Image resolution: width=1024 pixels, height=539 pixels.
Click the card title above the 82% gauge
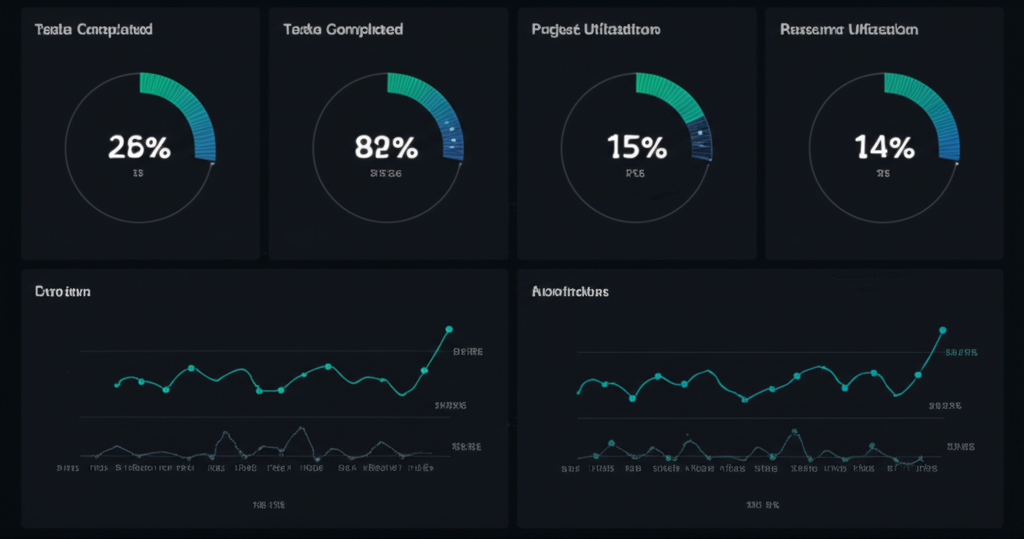point(343,30)
